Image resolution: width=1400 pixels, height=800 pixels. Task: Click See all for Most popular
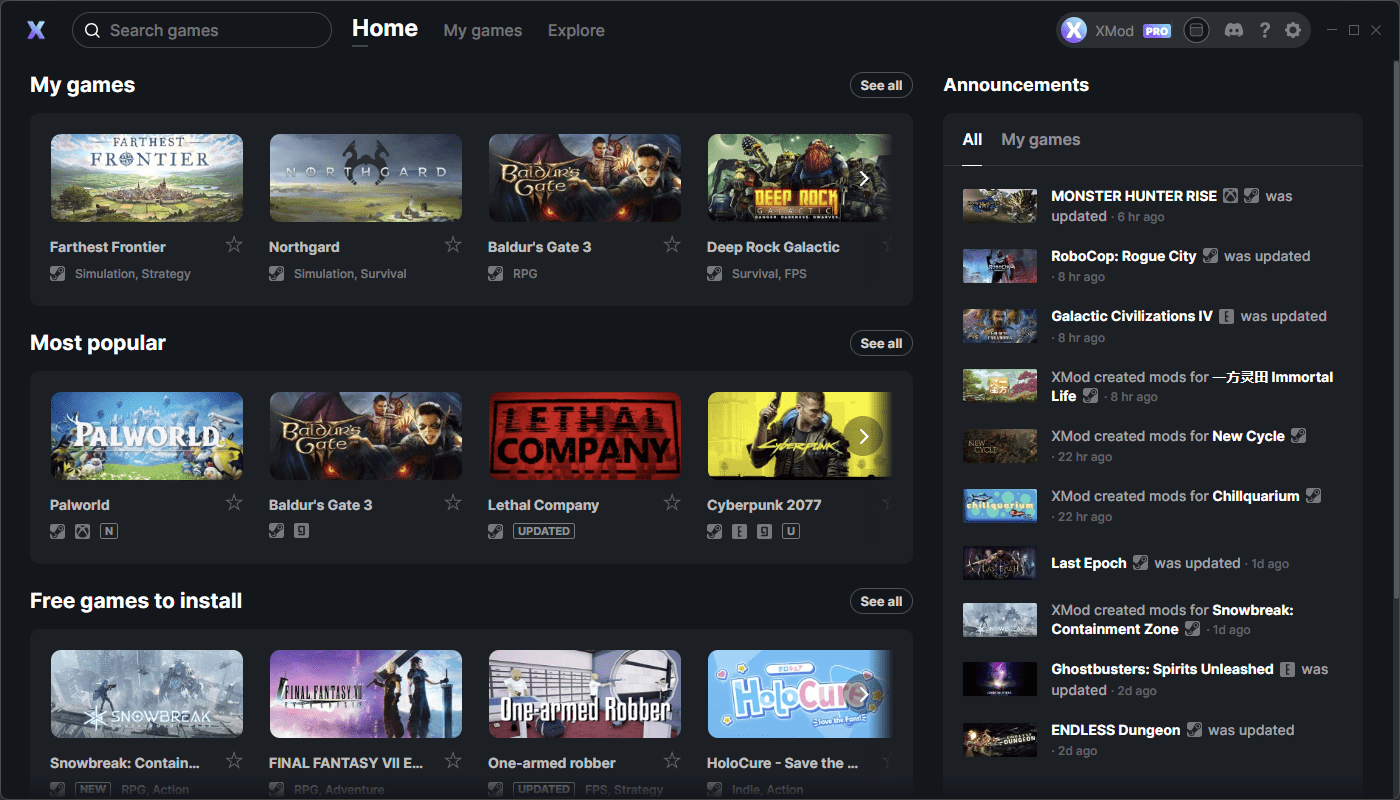tap(881, 343)
